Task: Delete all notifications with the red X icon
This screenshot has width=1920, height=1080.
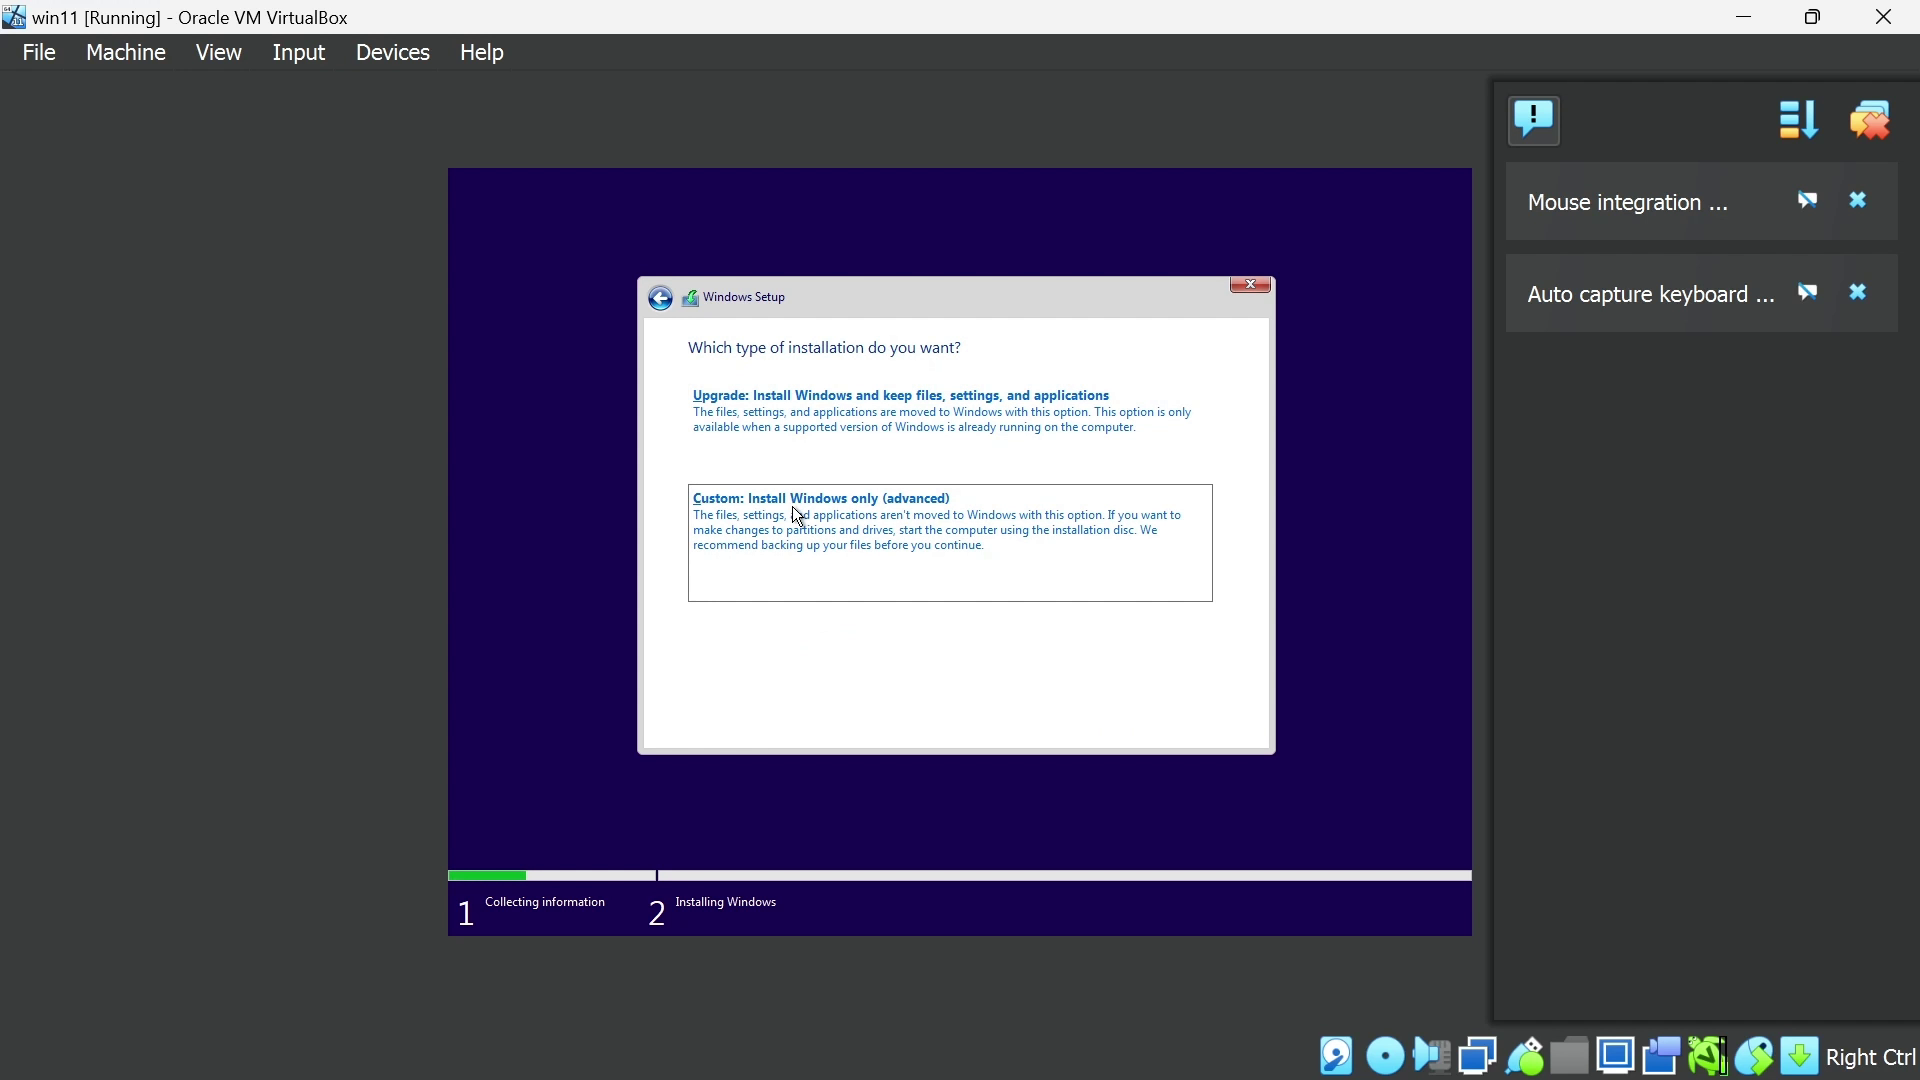Action: click(1870, 120)
